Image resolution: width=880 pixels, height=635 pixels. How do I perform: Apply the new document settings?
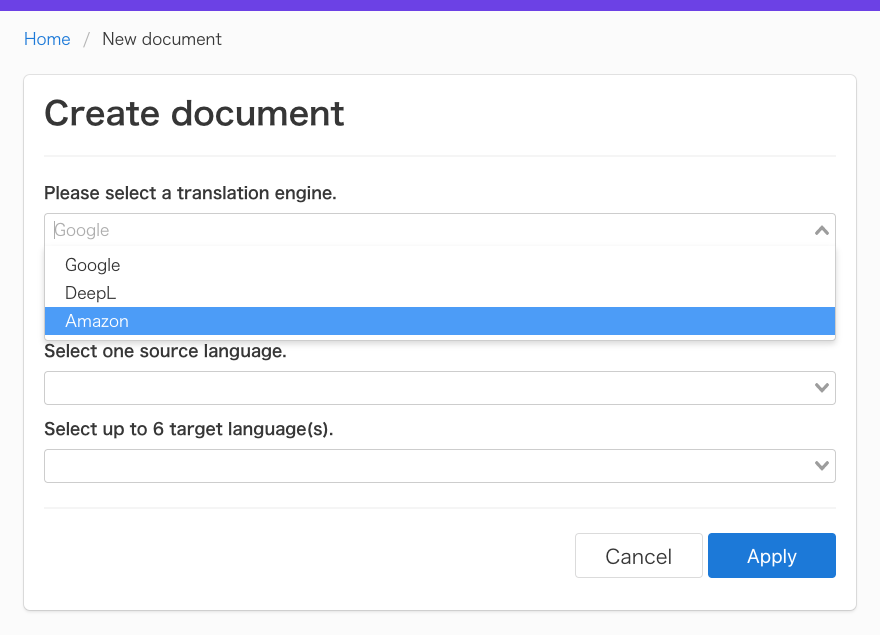click(772, 556)
